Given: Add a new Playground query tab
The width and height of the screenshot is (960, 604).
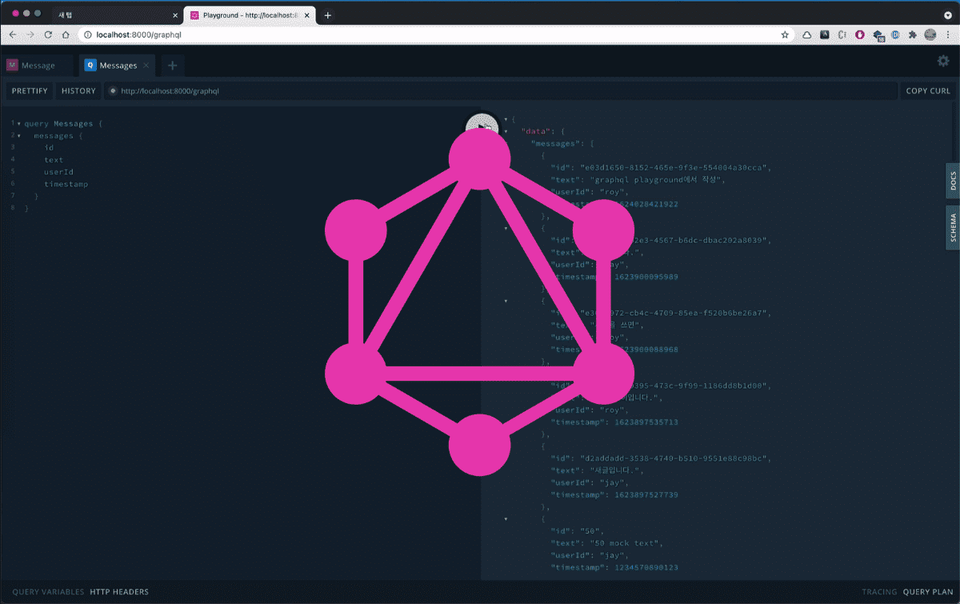Looking at the screenshot, I should point(172,65).
